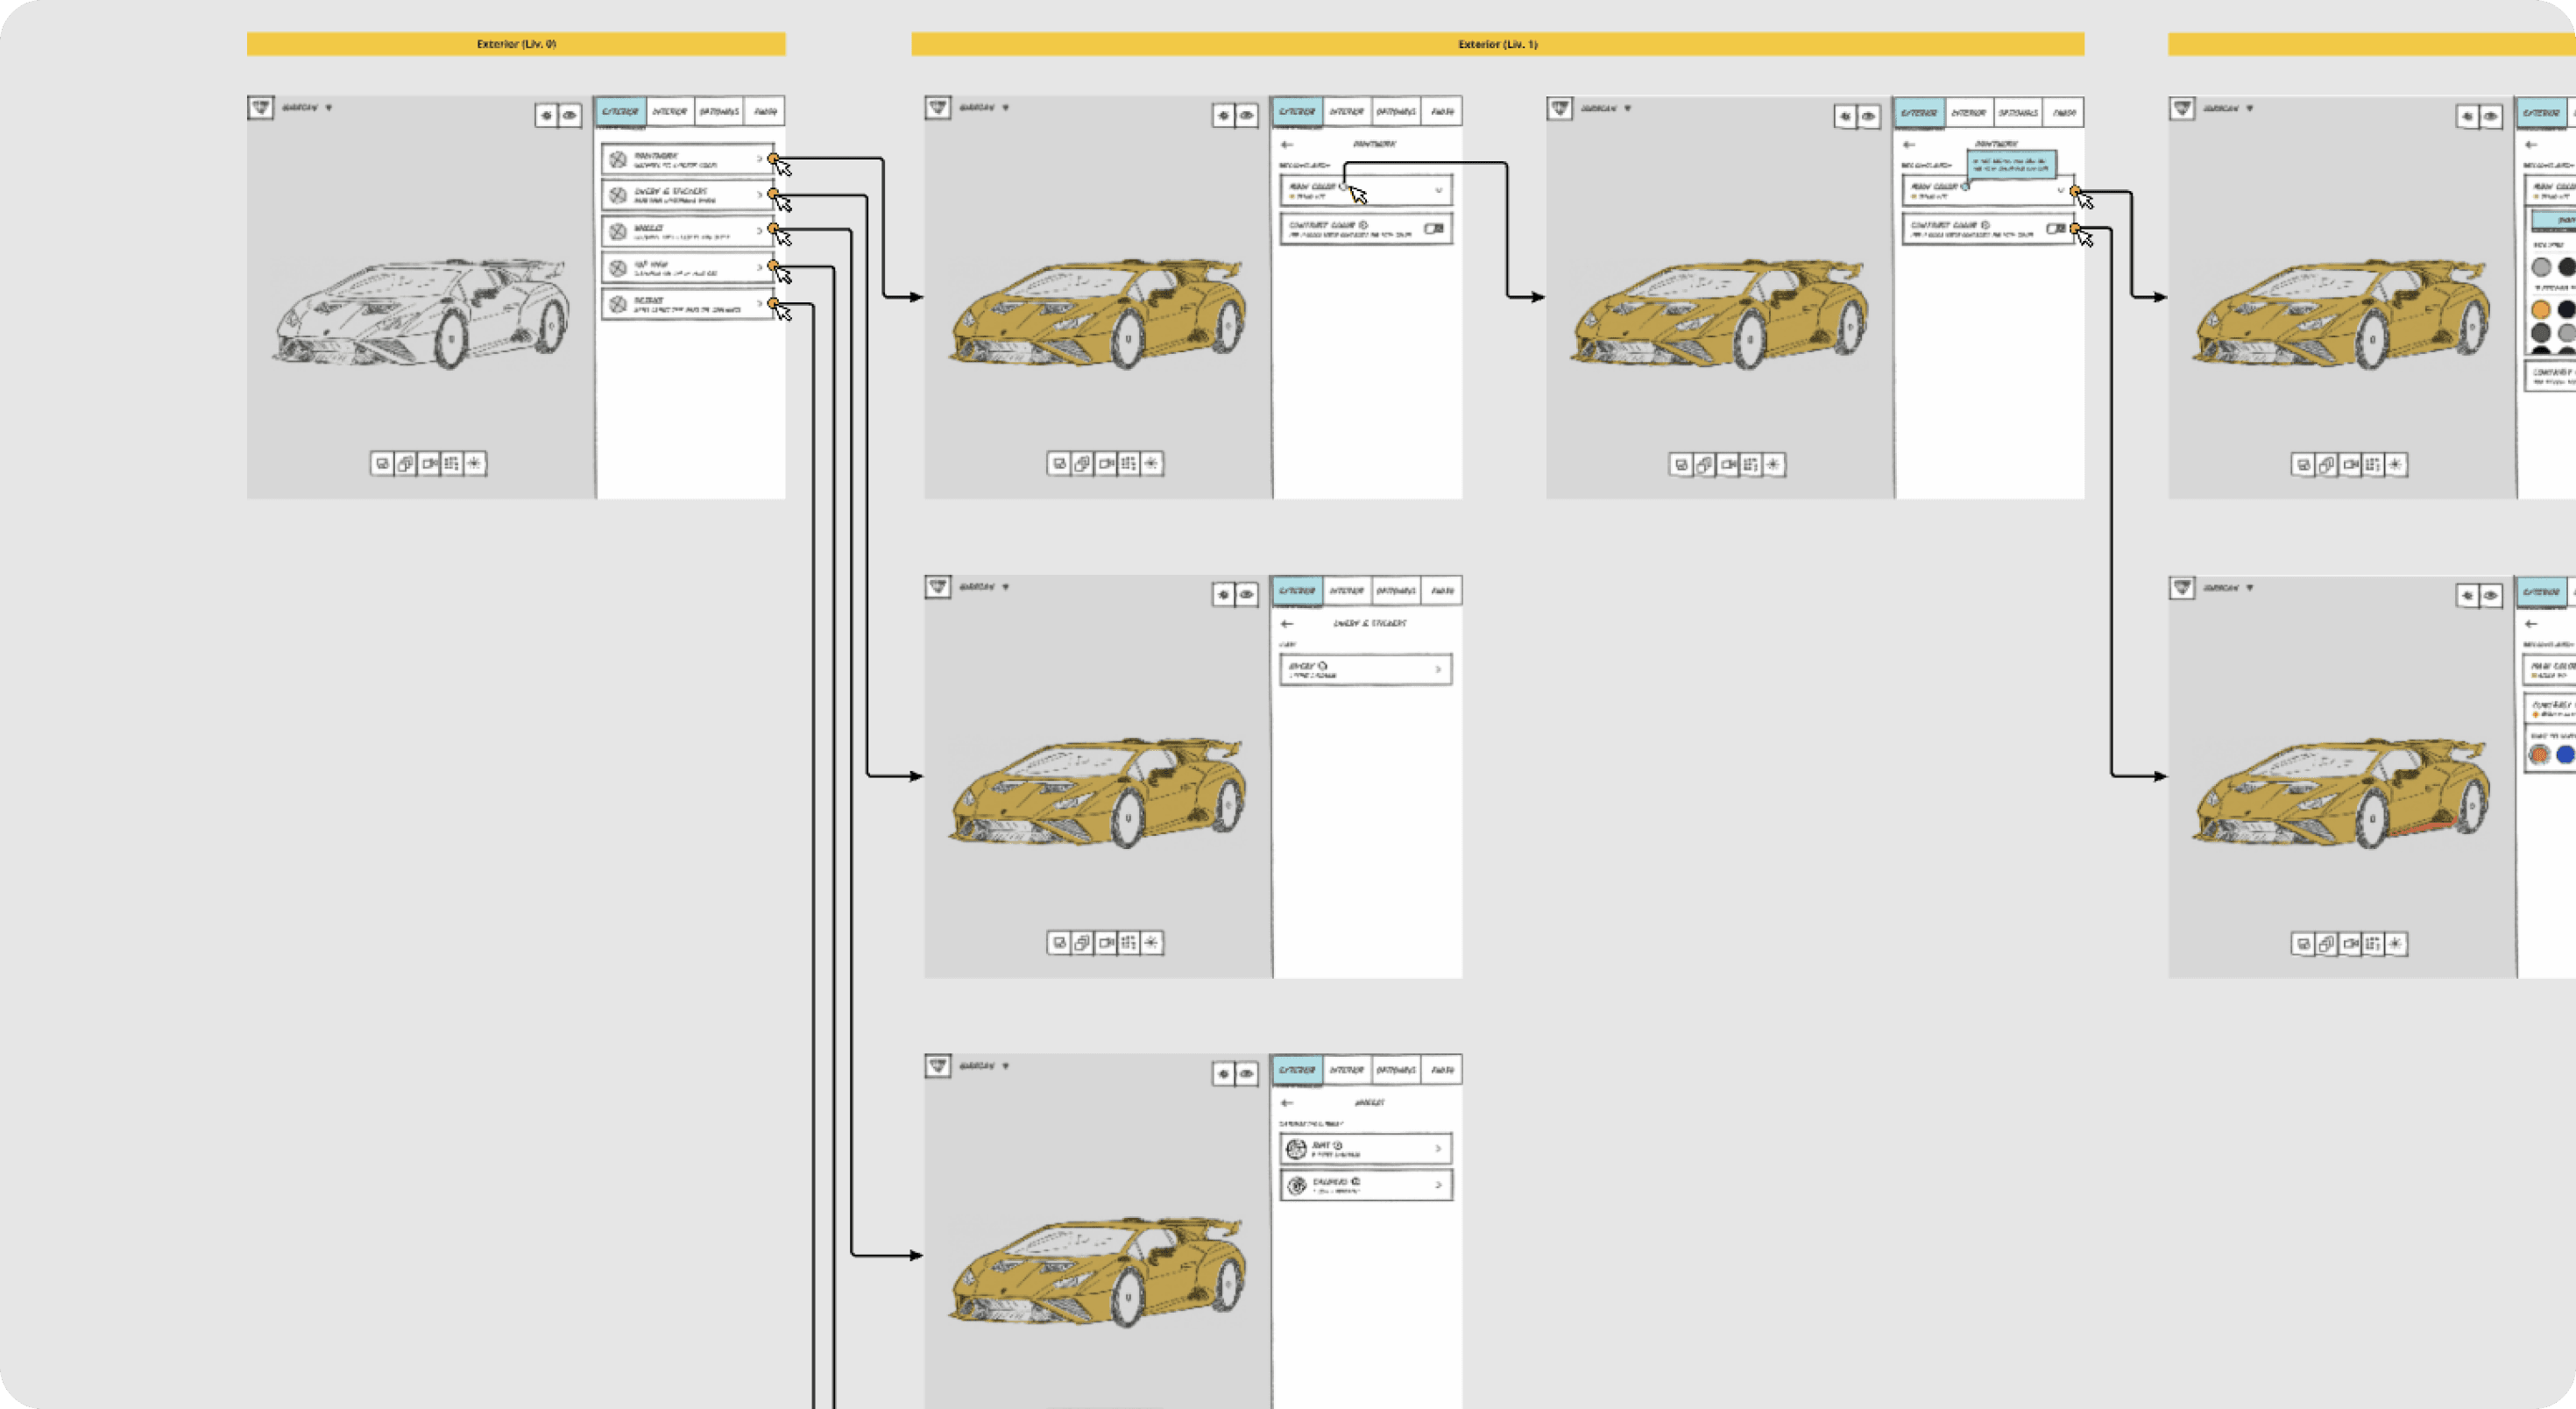Click the eye icon in the uncolored-car frame
Viewport: 2576px width, 1409px height.
pos(570,116)
